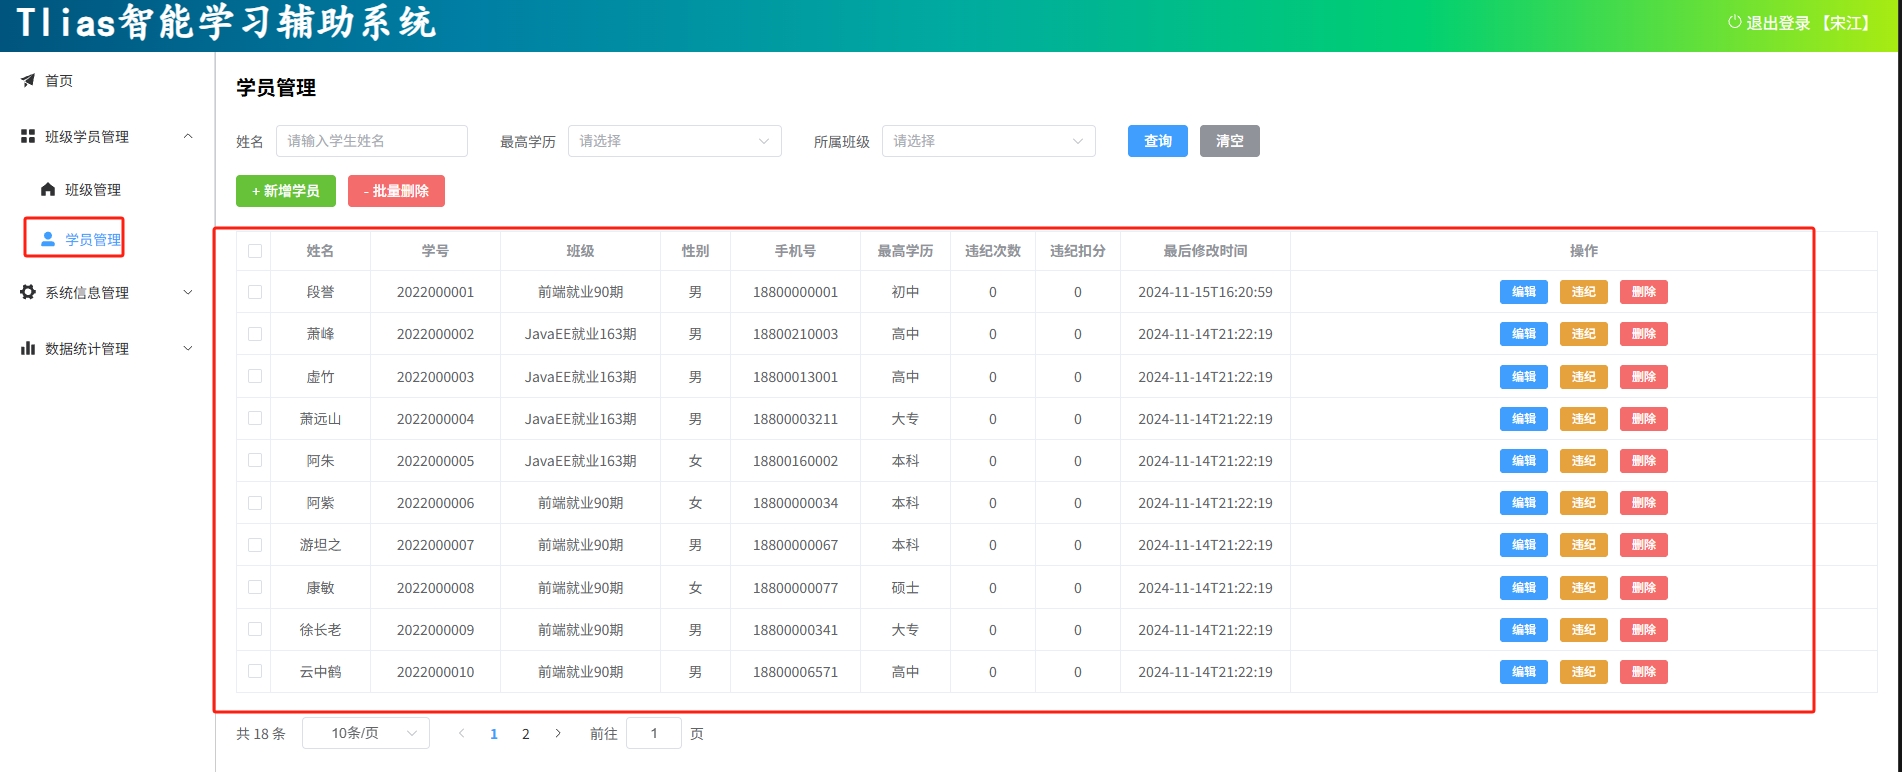Select page 1 in pagination
Viewport: 1902px width, 772px height.
tap(494, 733)
